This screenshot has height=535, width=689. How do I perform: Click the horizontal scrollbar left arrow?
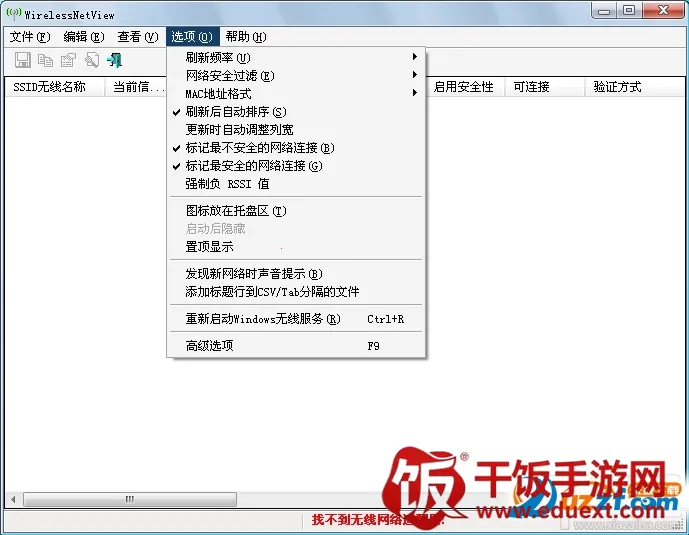[x=13, y=499]
